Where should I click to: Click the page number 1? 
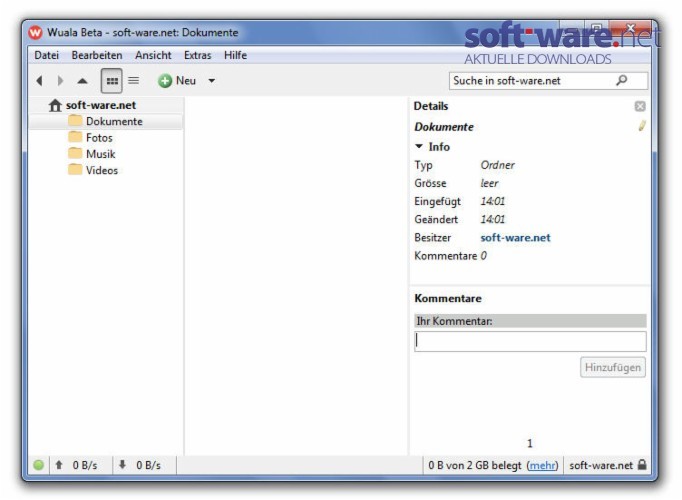click(530, 443)
